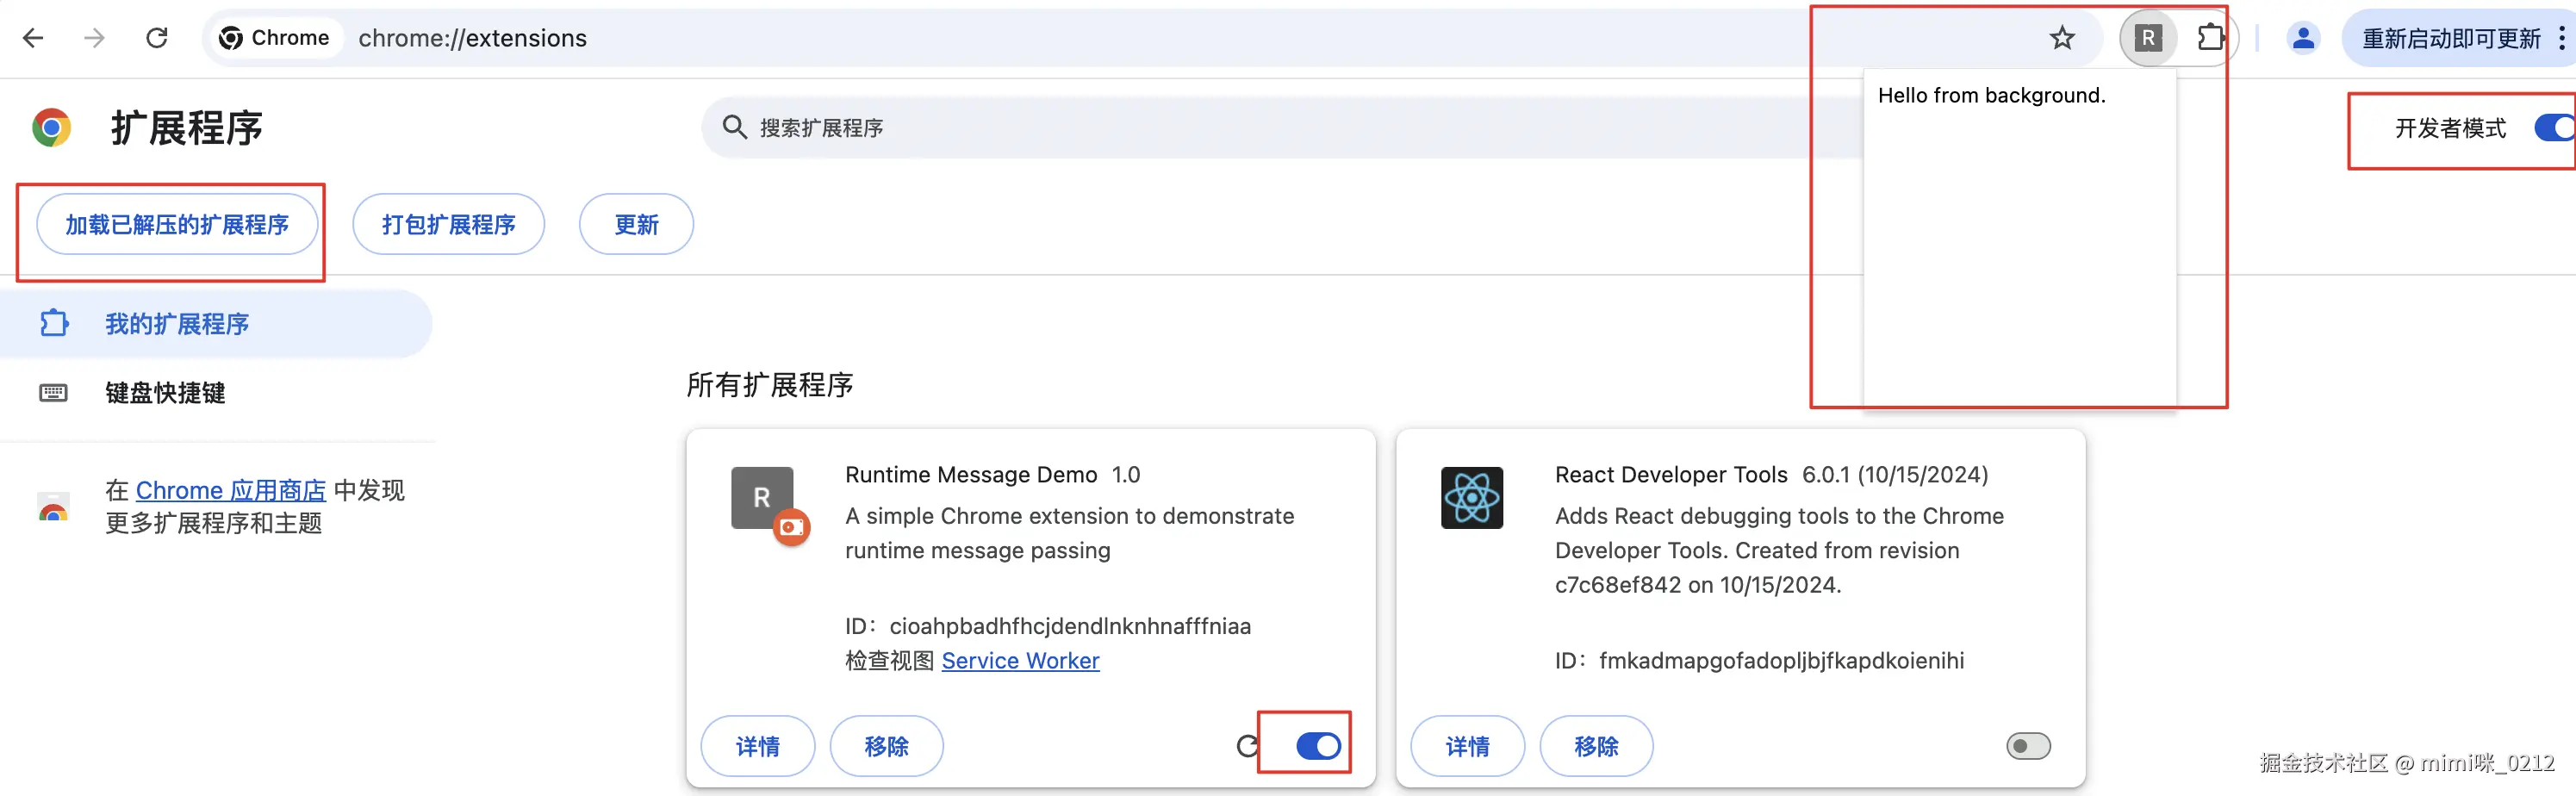Click the Runtime Message Demo title

tap(971, 474)
